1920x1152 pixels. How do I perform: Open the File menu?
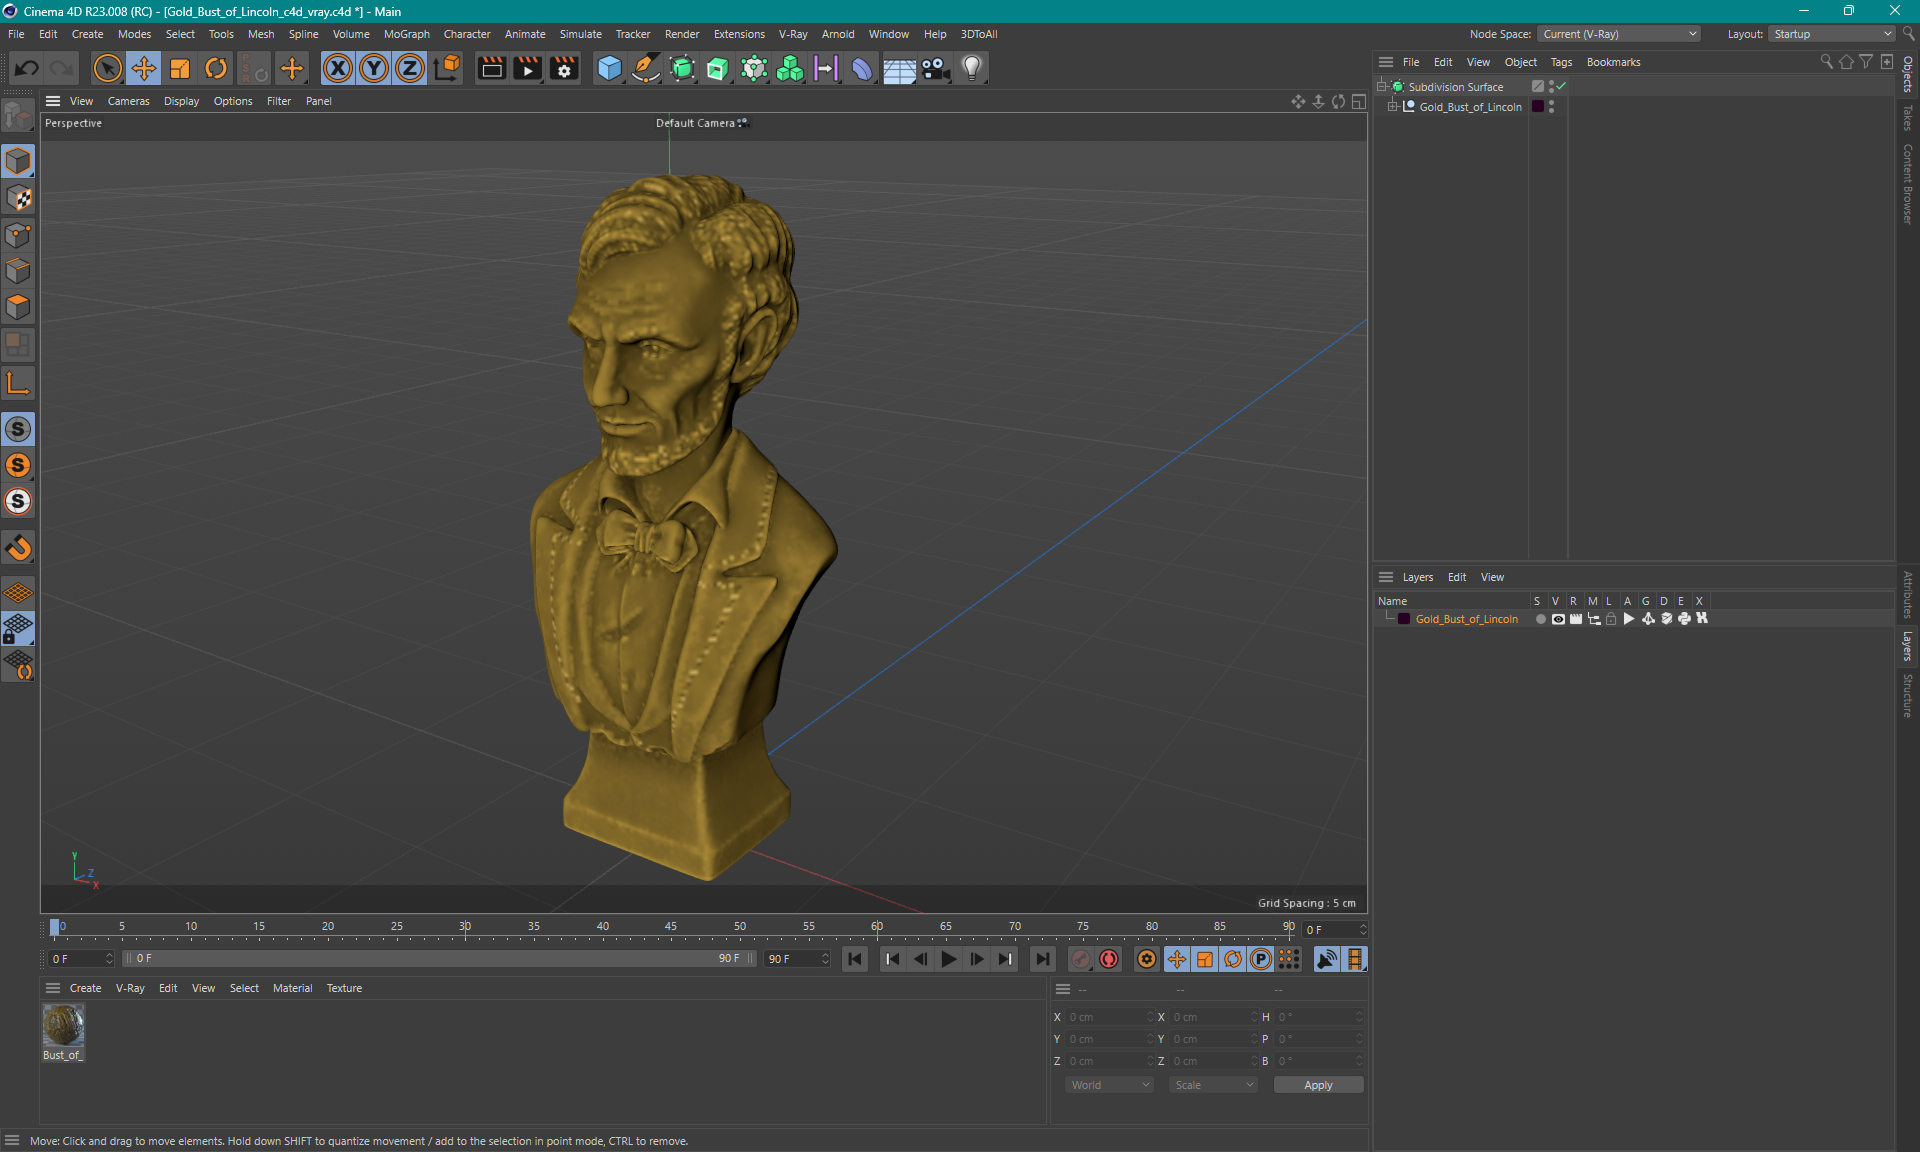pos(16,34)
